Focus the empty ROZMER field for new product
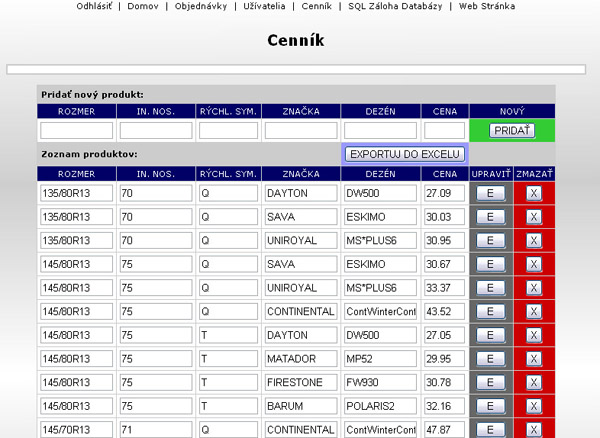The height and width of the screenshot is (438, 600). (77, 130)
